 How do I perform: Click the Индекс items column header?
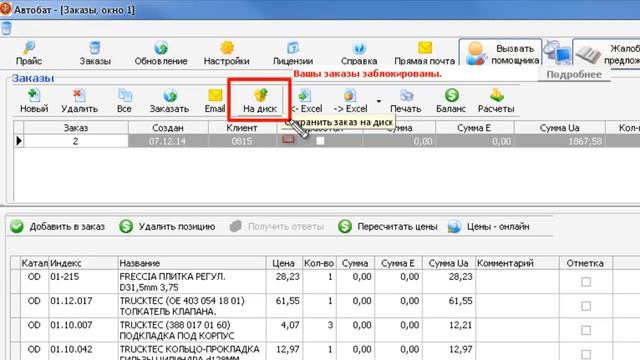[x=83, y=263]
